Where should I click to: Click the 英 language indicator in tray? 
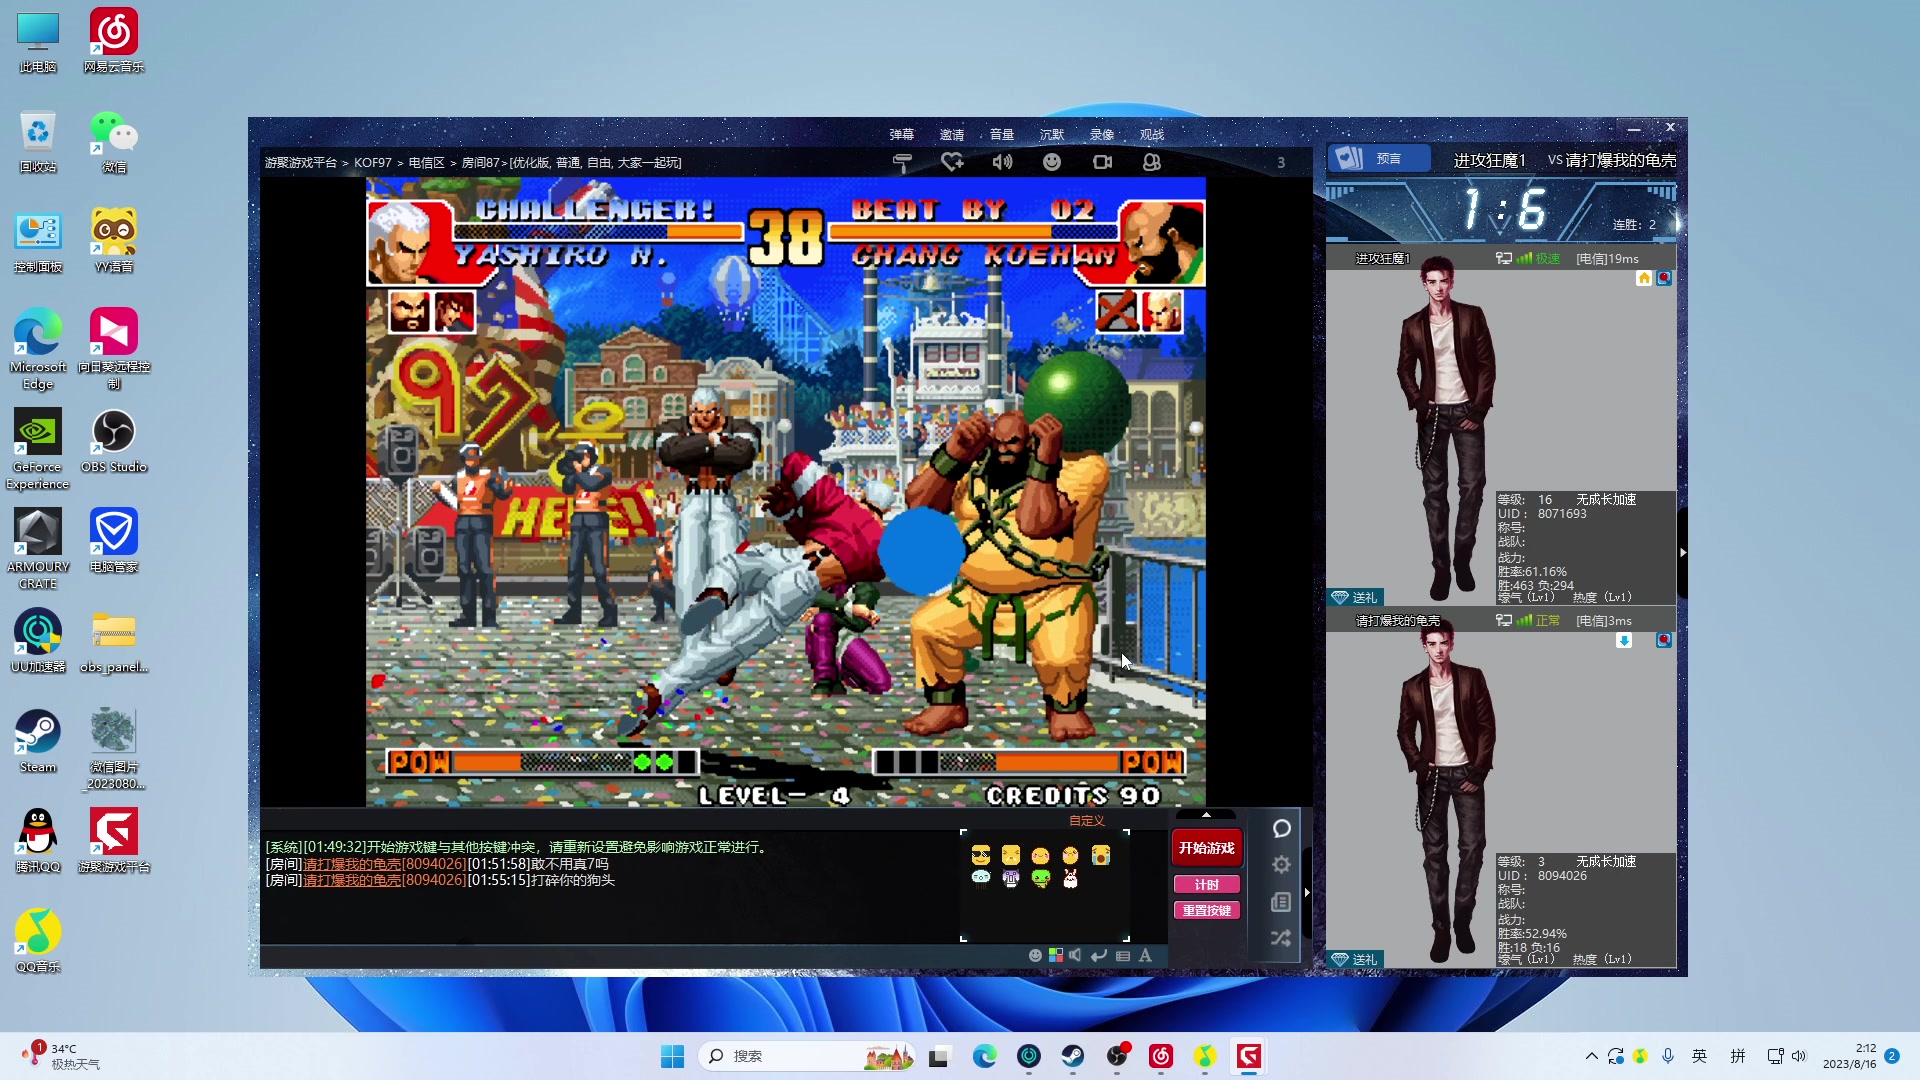click(x=1699, y=1056)
